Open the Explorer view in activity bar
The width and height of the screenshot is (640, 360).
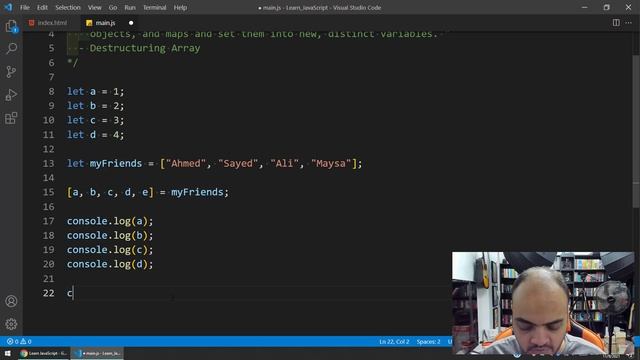pyautogui.click(x=11, y=26)
